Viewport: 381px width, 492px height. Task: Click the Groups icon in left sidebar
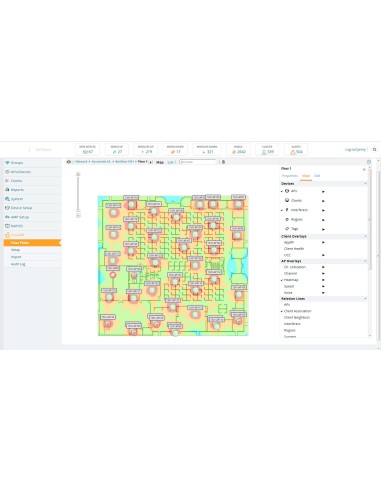click(7, 163)
